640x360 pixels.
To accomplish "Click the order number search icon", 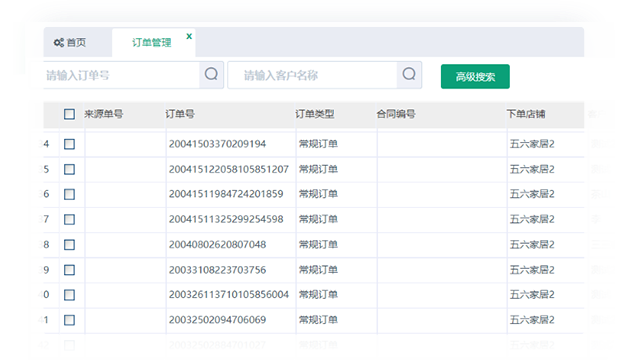I will pyautogui.click(x=211, y=75).
